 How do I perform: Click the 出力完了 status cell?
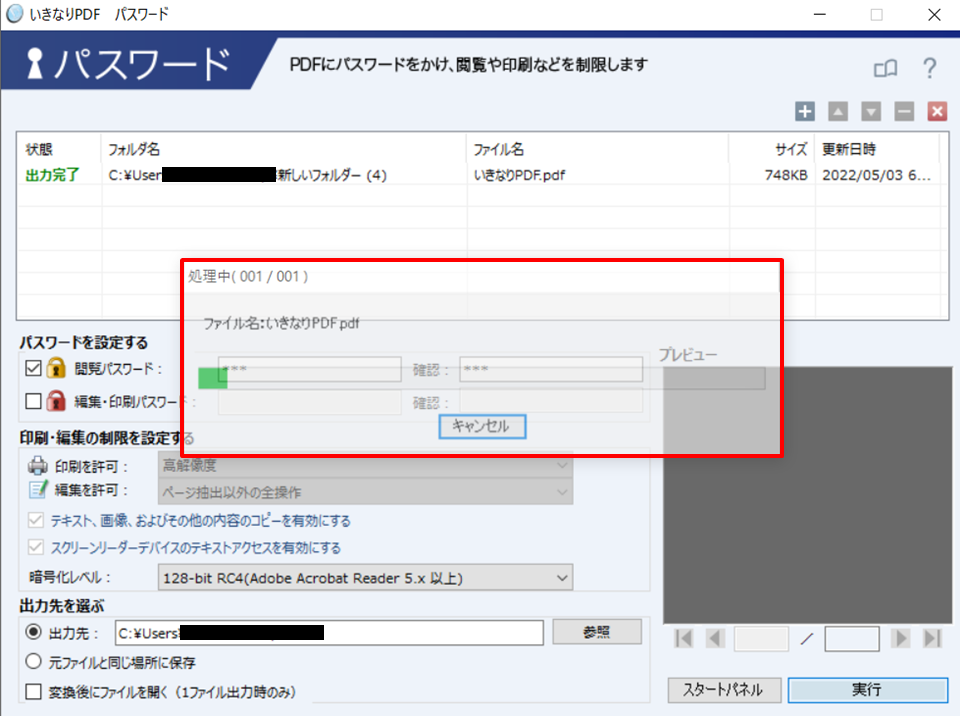52,175
